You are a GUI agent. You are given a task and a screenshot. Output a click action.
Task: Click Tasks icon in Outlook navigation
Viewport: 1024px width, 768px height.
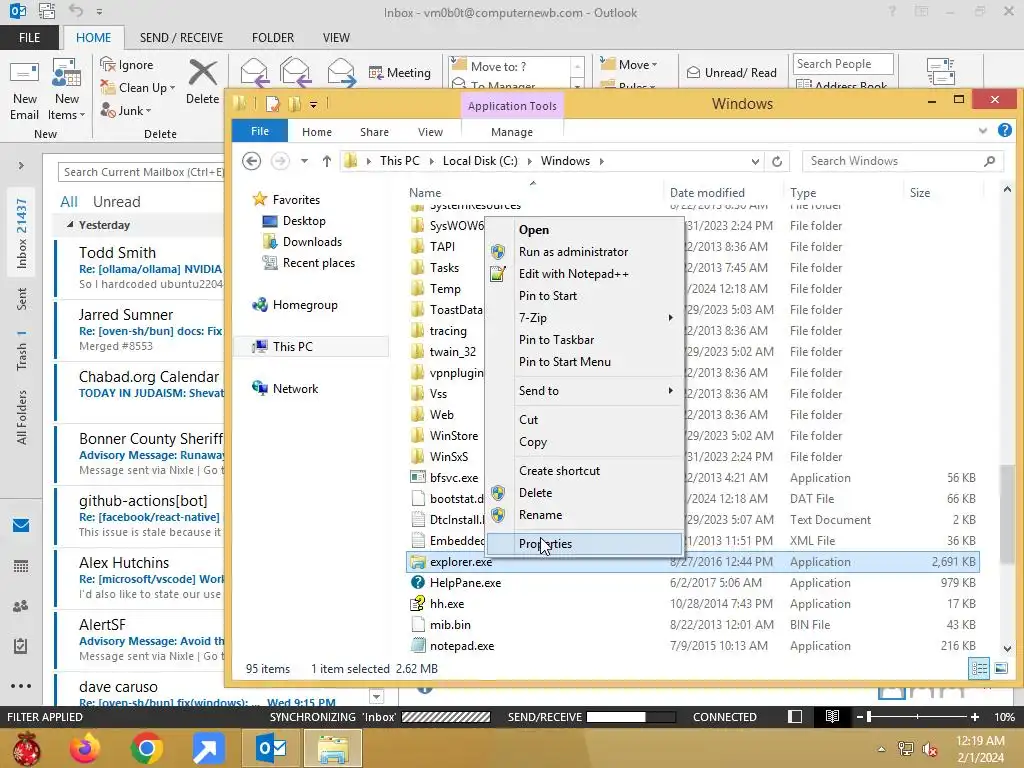click(x=21, y=646)
